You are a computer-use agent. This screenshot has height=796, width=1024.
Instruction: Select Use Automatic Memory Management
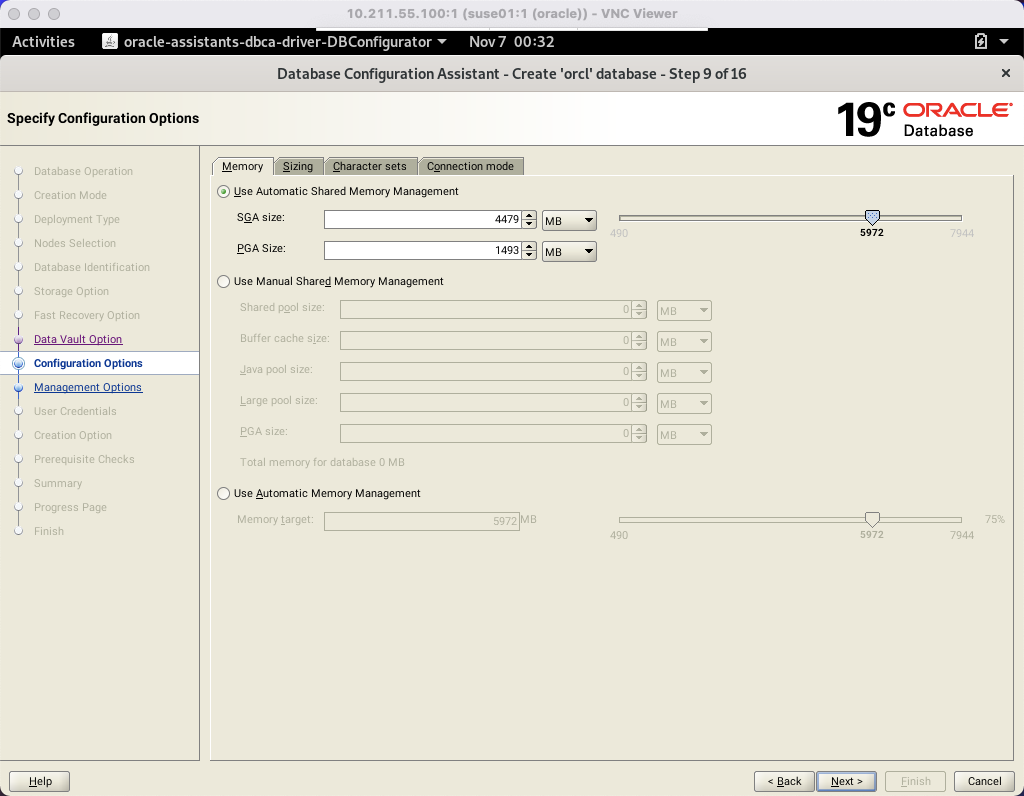pos(223,494)
